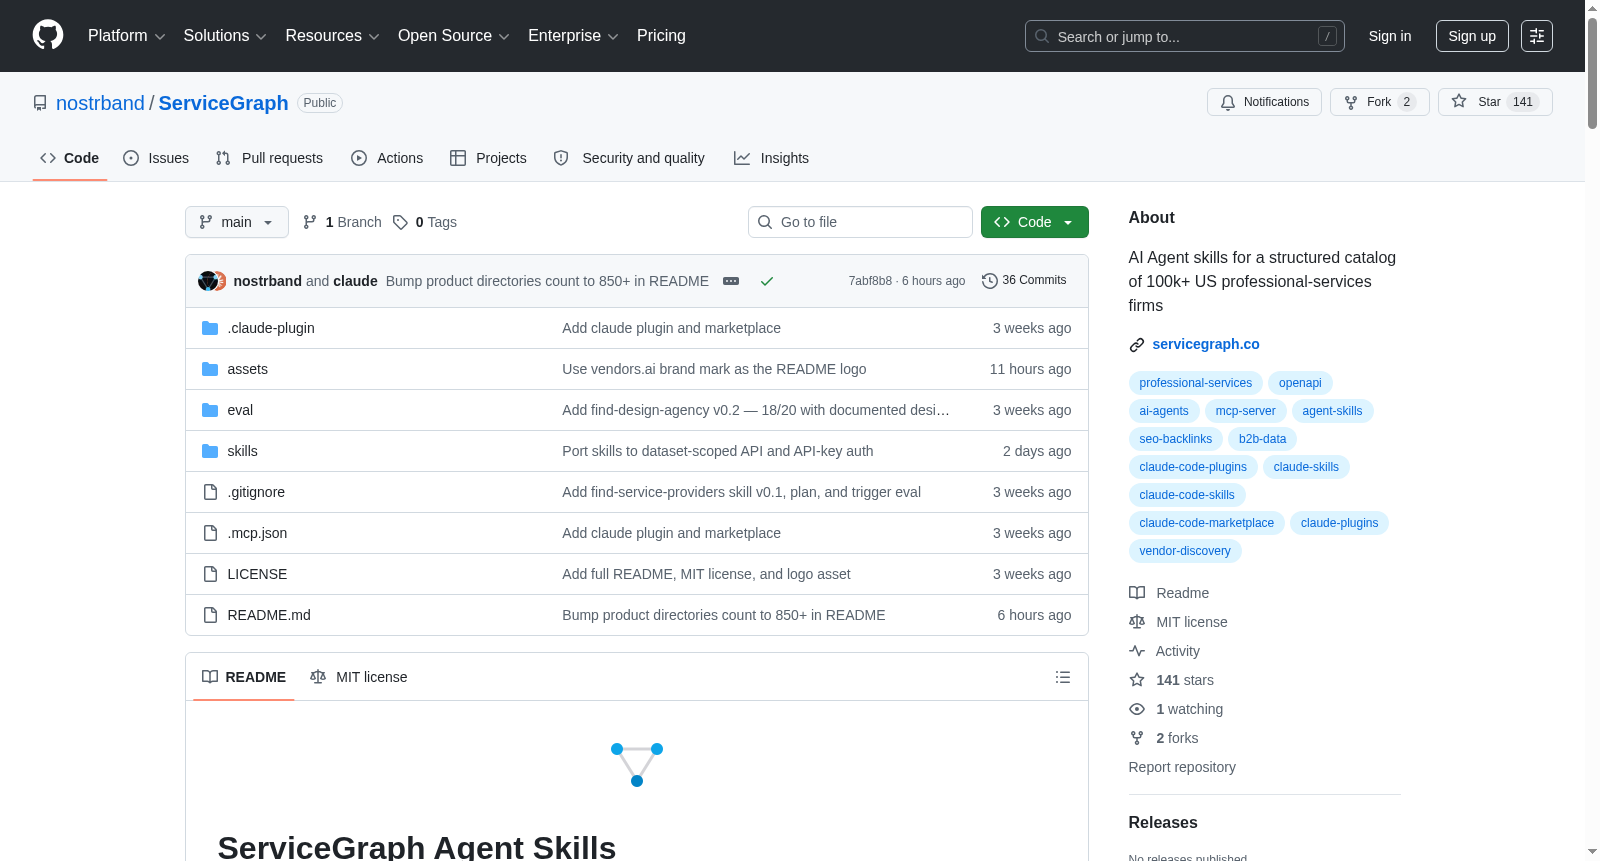Click the eye icon beside watching
Viewport: 1600px width, 861px height.
[1137, 709]
